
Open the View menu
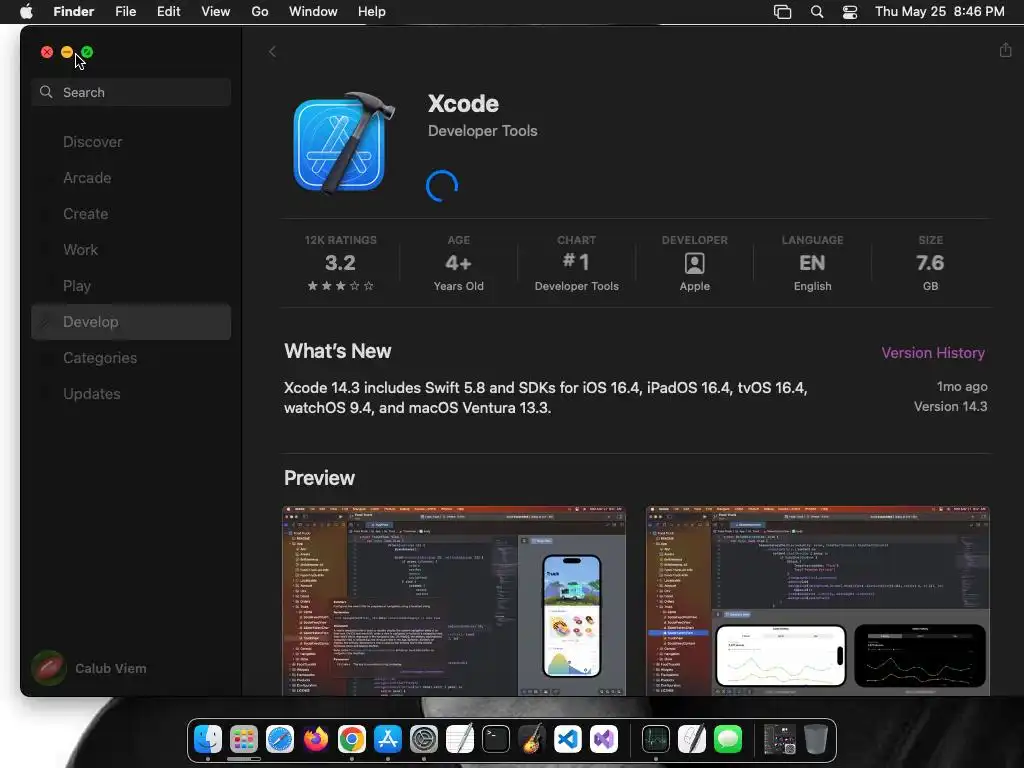[x=216, y=12]
